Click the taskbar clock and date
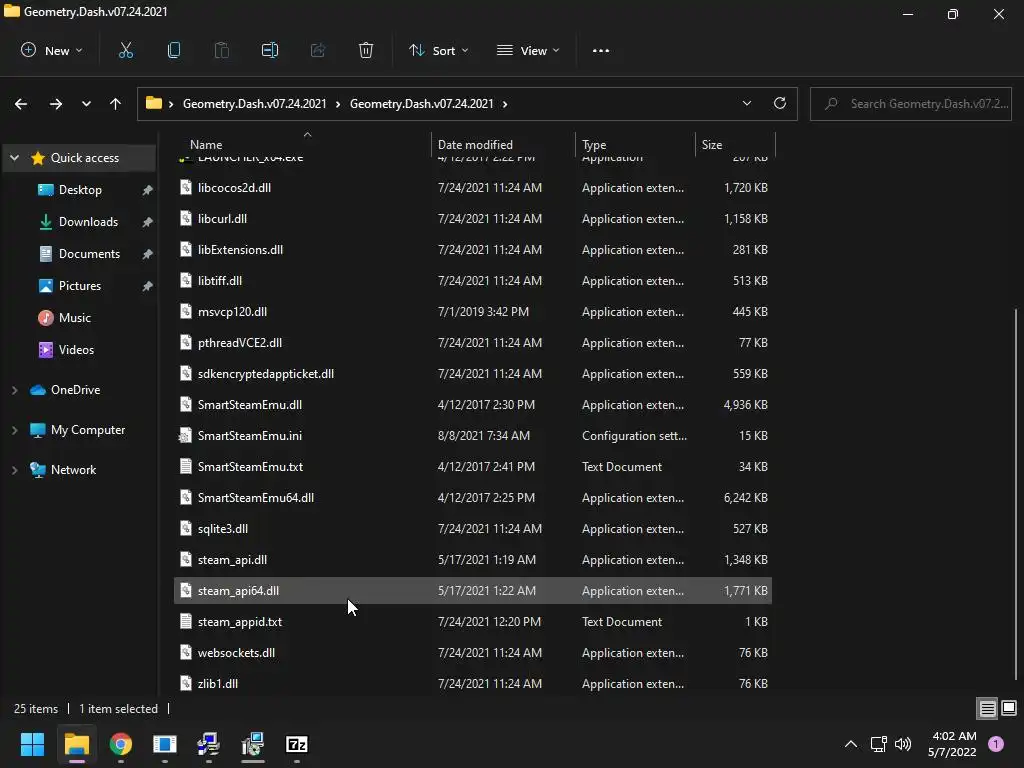The height and width of the screenshot is (768, 1024). click(x=952, y=744)
